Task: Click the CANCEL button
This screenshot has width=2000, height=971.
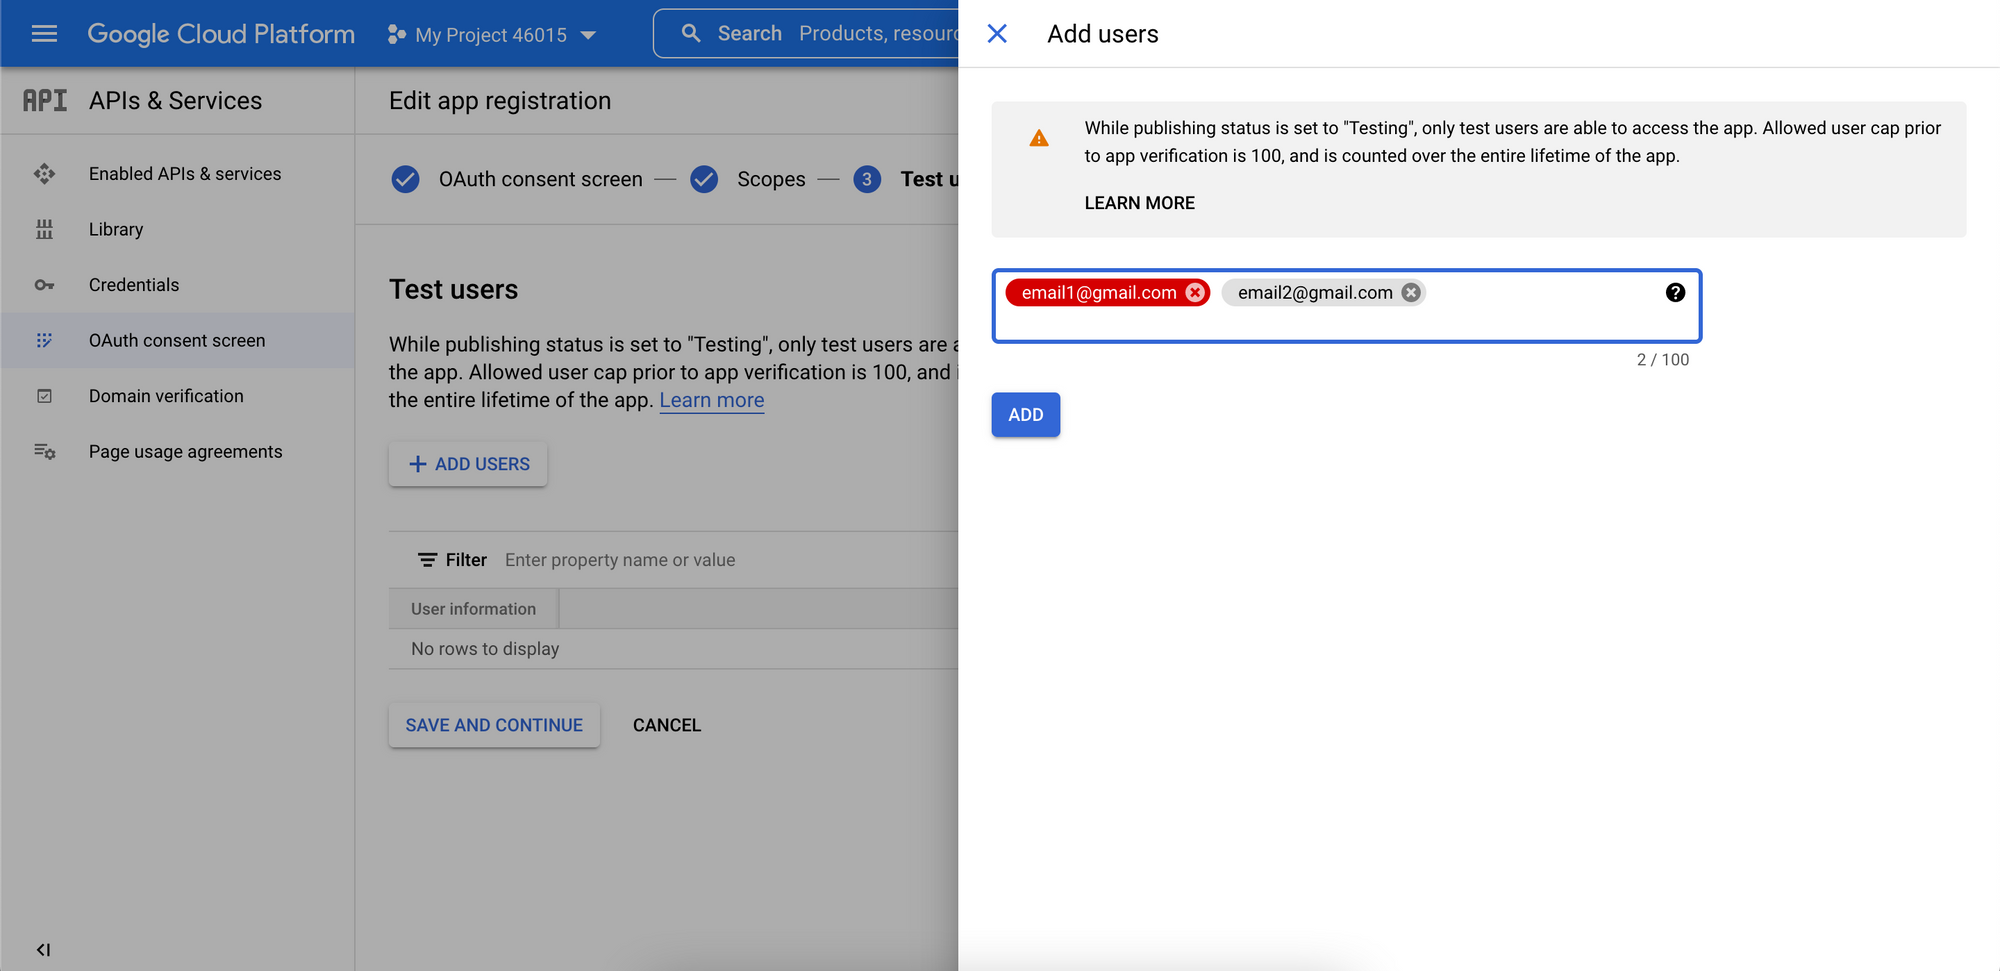Action: tap(667, 725)
